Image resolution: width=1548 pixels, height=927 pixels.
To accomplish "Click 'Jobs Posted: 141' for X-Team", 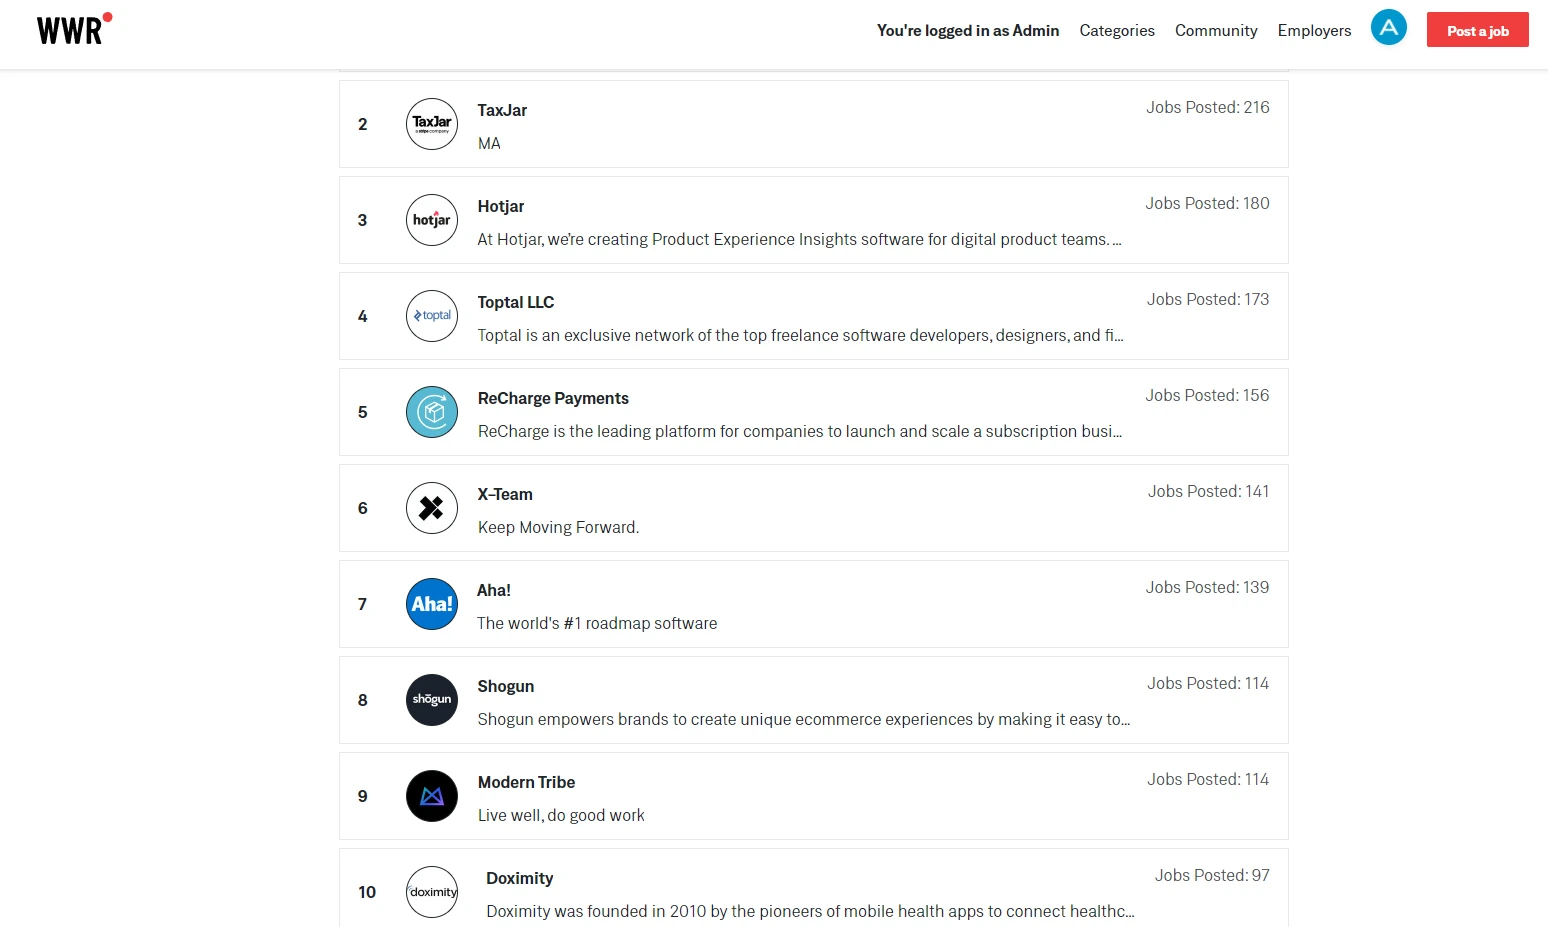I will click(x=1209, y=491).
